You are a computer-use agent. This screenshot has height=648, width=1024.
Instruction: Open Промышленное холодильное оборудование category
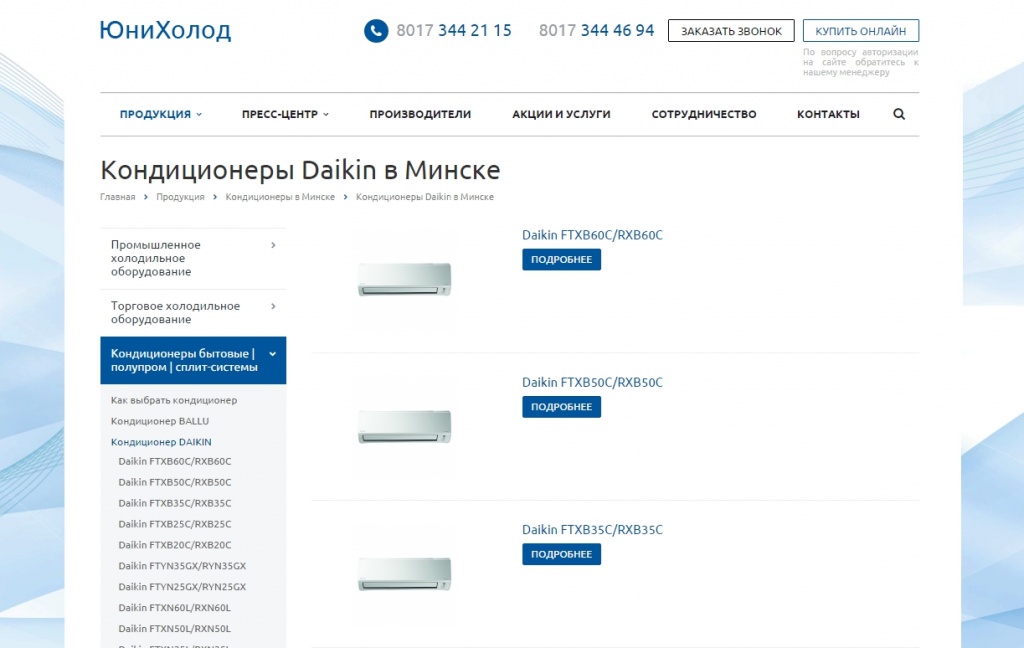(x=193, y=259)
